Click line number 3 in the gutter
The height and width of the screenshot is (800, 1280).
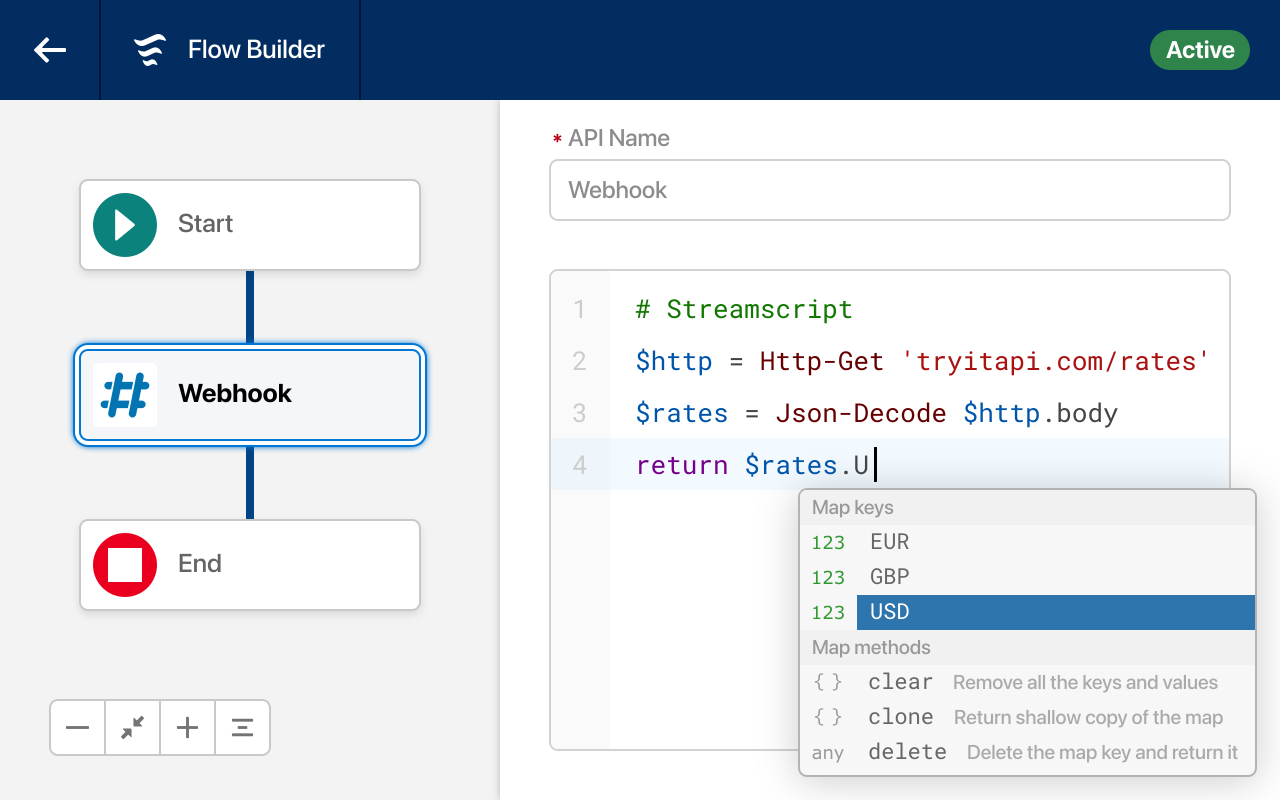coord(579,413)
